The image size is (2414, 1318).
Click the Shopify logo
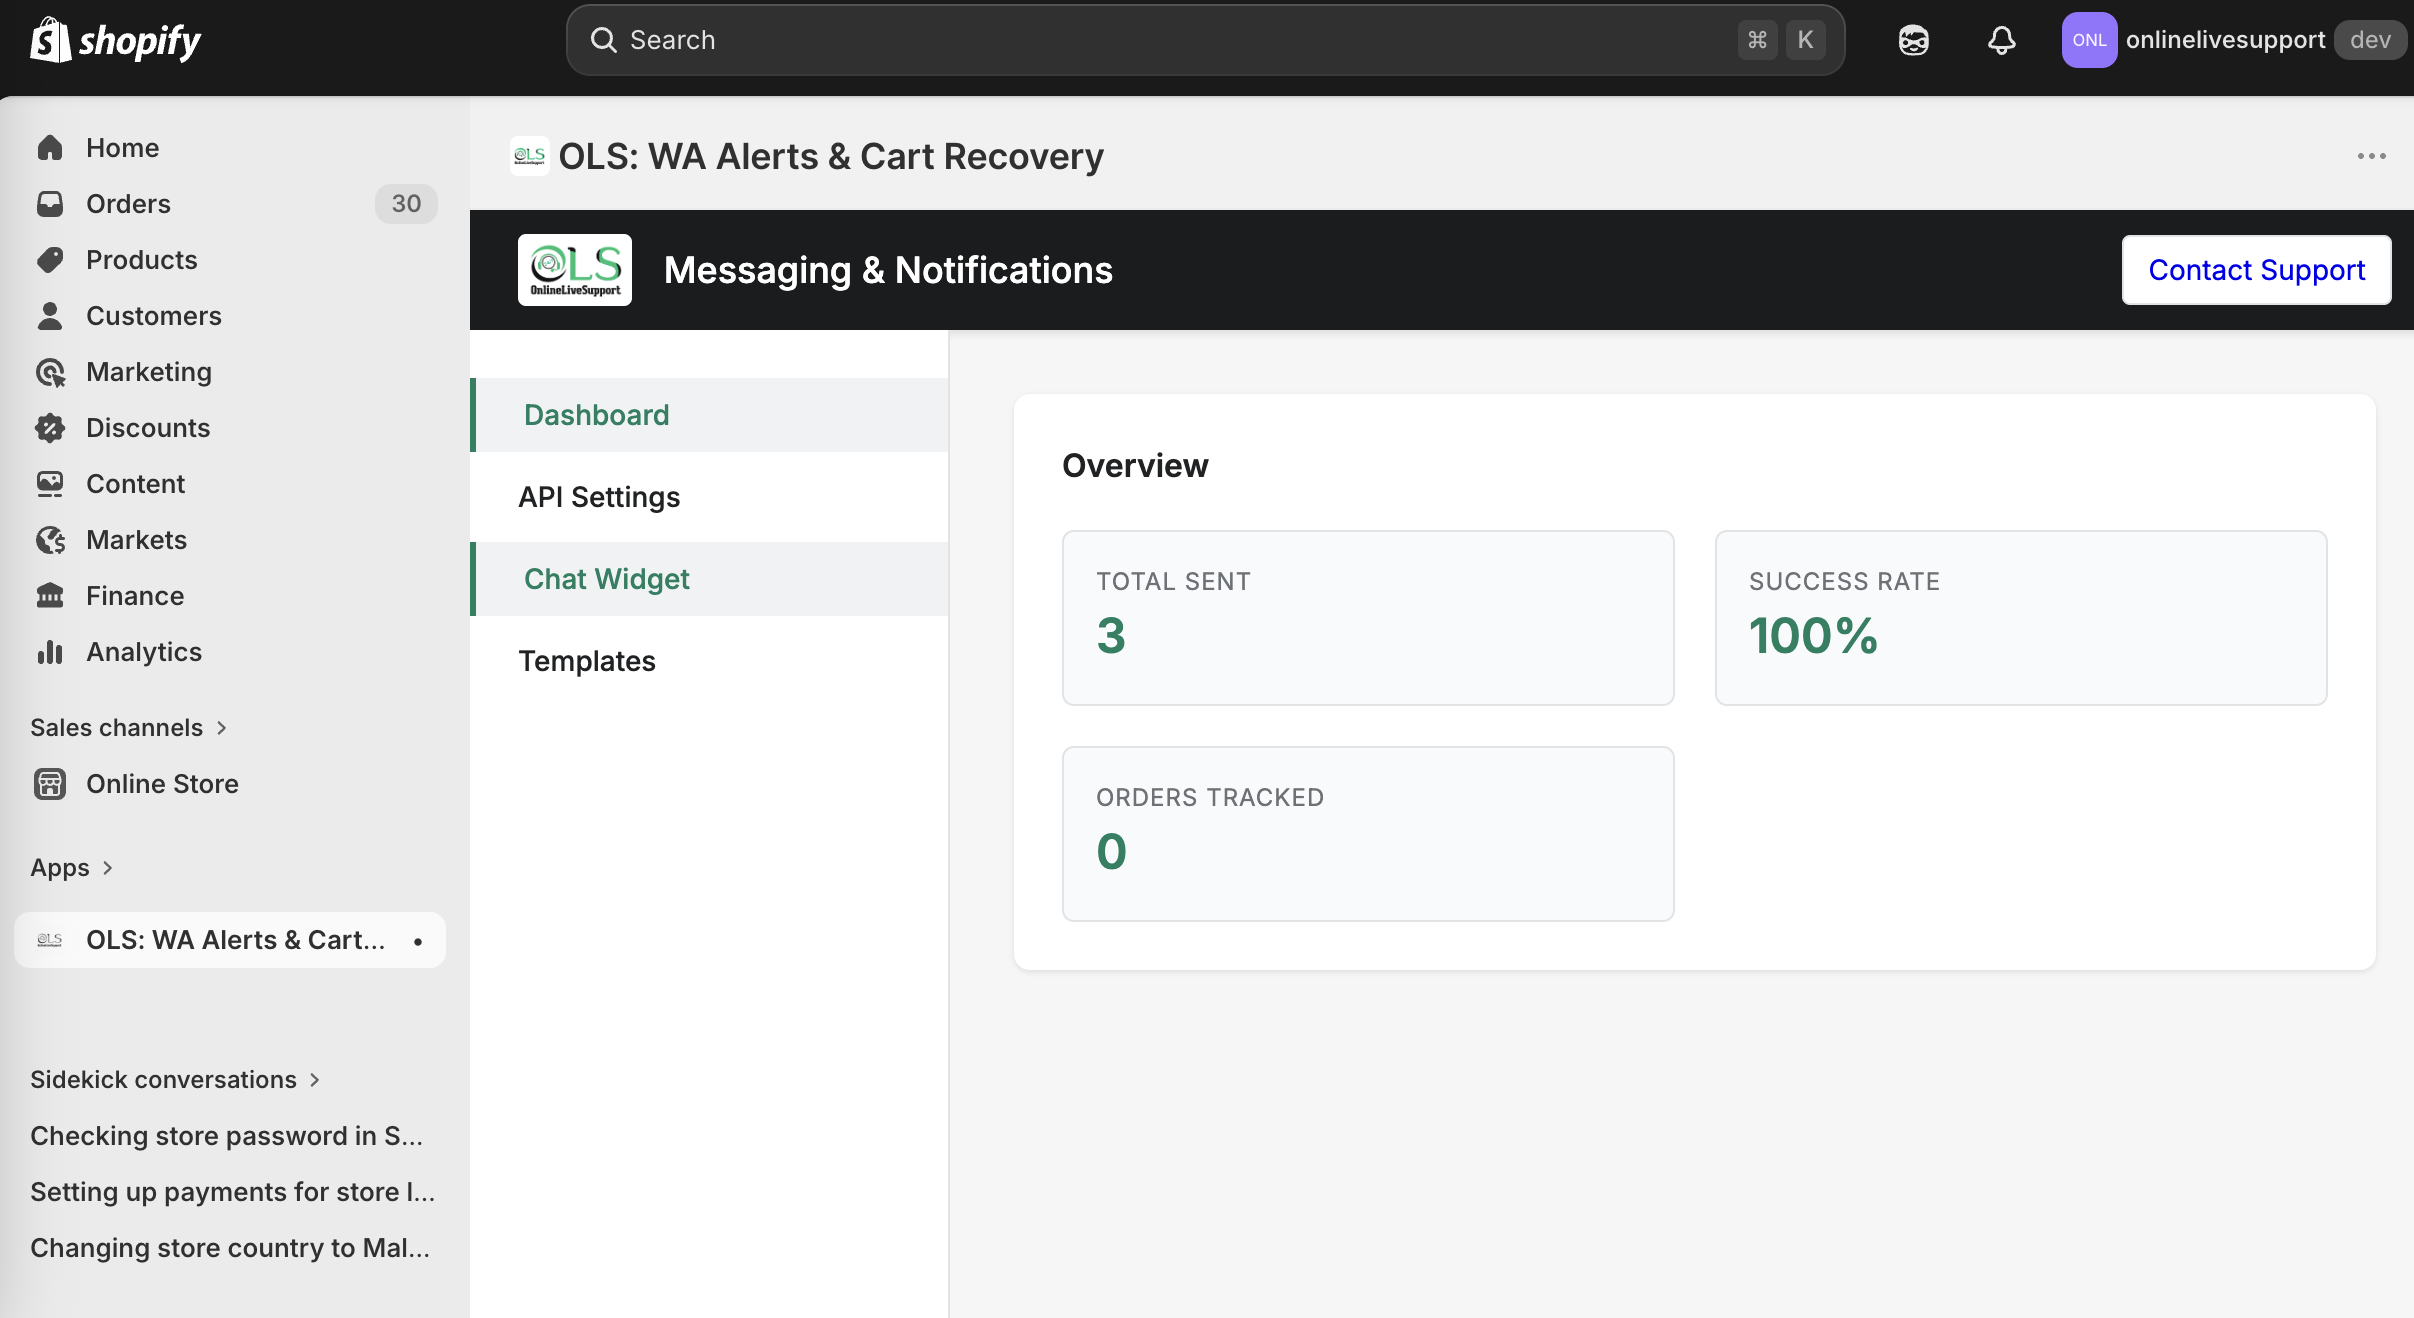pyautogui.click(x=115, y=40)
